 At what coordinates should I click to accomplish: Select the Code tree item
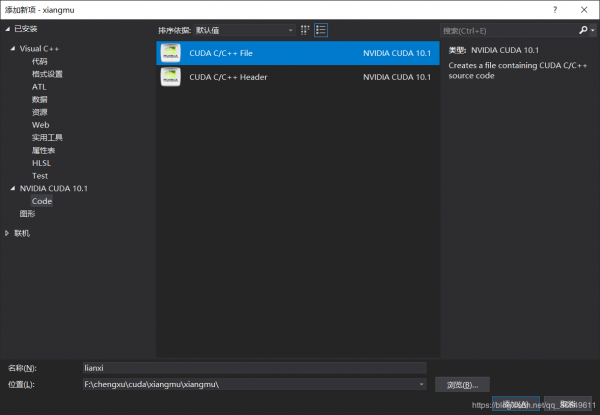click(42, 201)
